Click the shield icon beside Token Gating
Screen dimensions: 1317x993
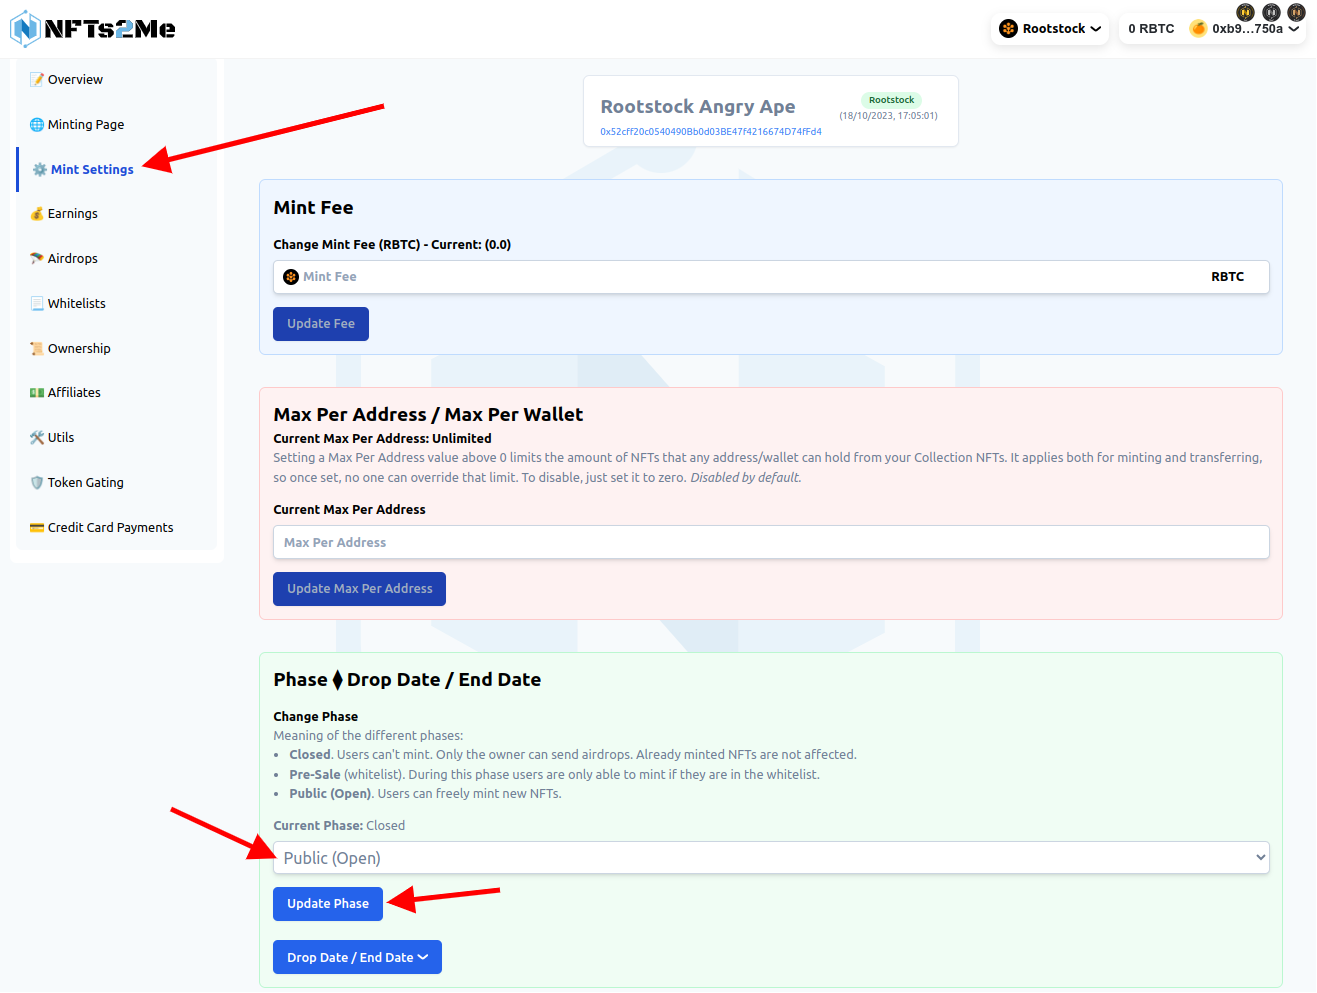[x=37, y=482]
